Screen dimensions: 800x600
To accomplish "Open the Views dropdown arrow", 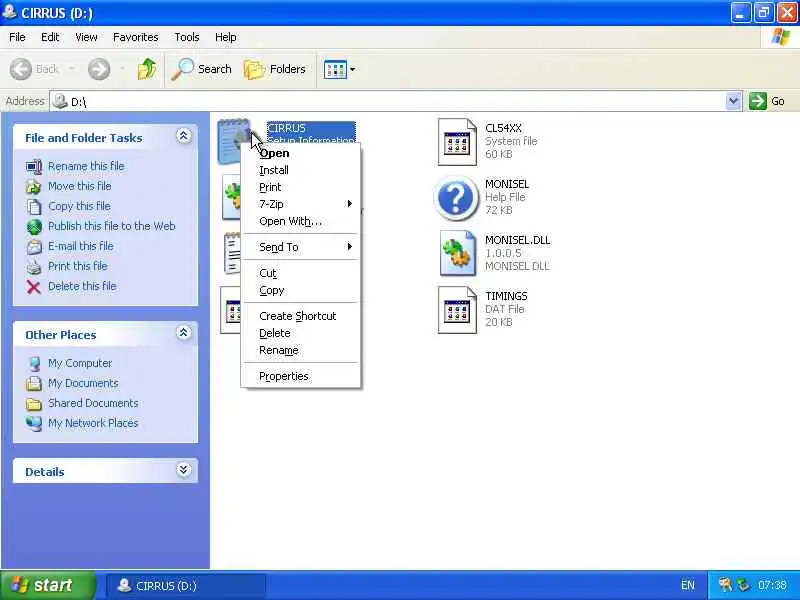I will pos(353,69).
